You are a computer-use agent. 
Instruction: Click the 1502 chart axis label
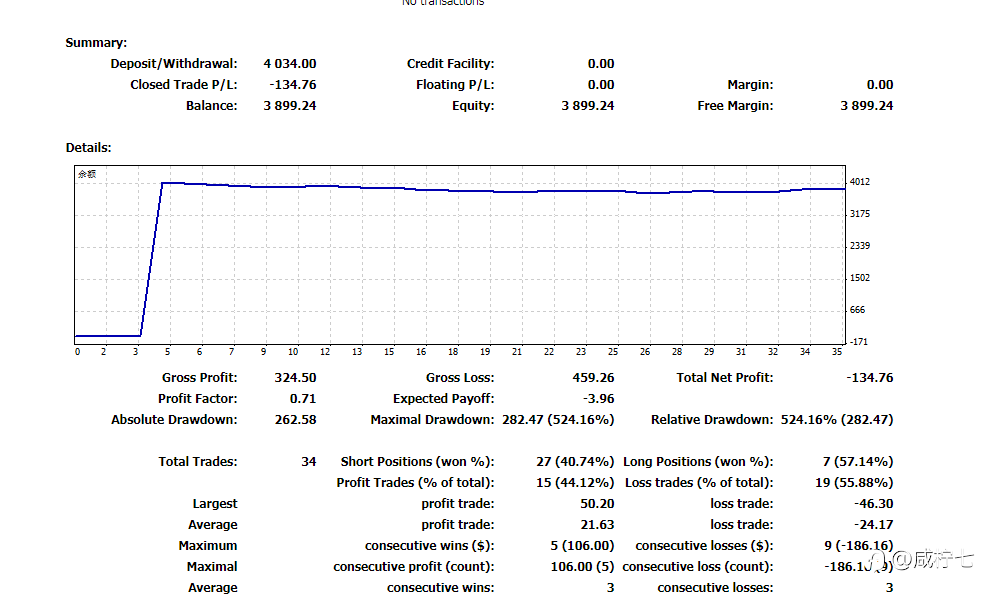(x=860, y=278)
